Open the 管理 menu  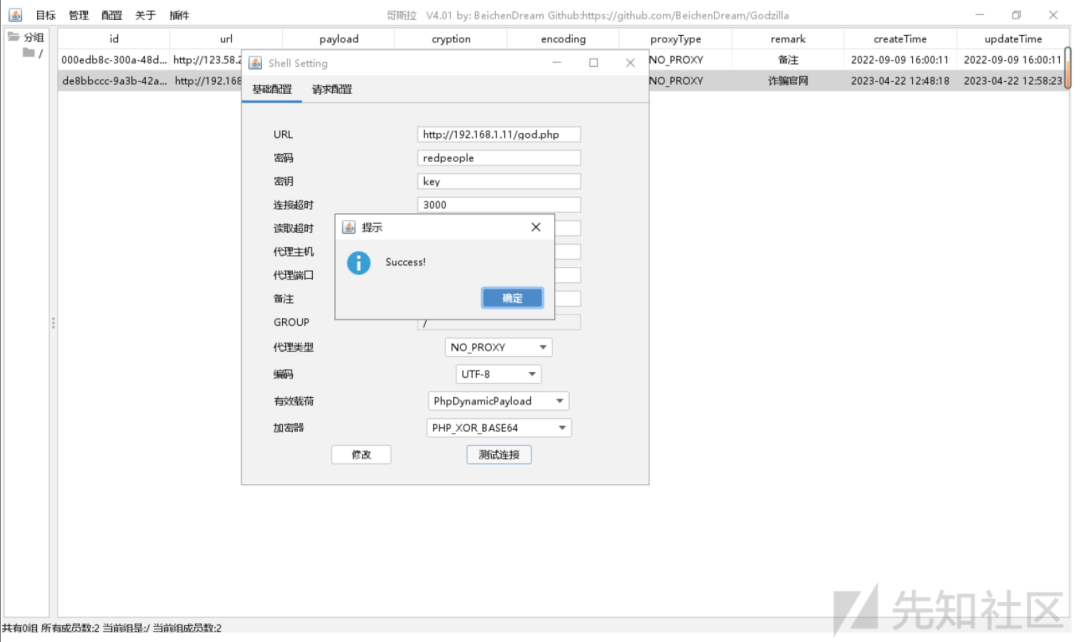pos(79,15)
